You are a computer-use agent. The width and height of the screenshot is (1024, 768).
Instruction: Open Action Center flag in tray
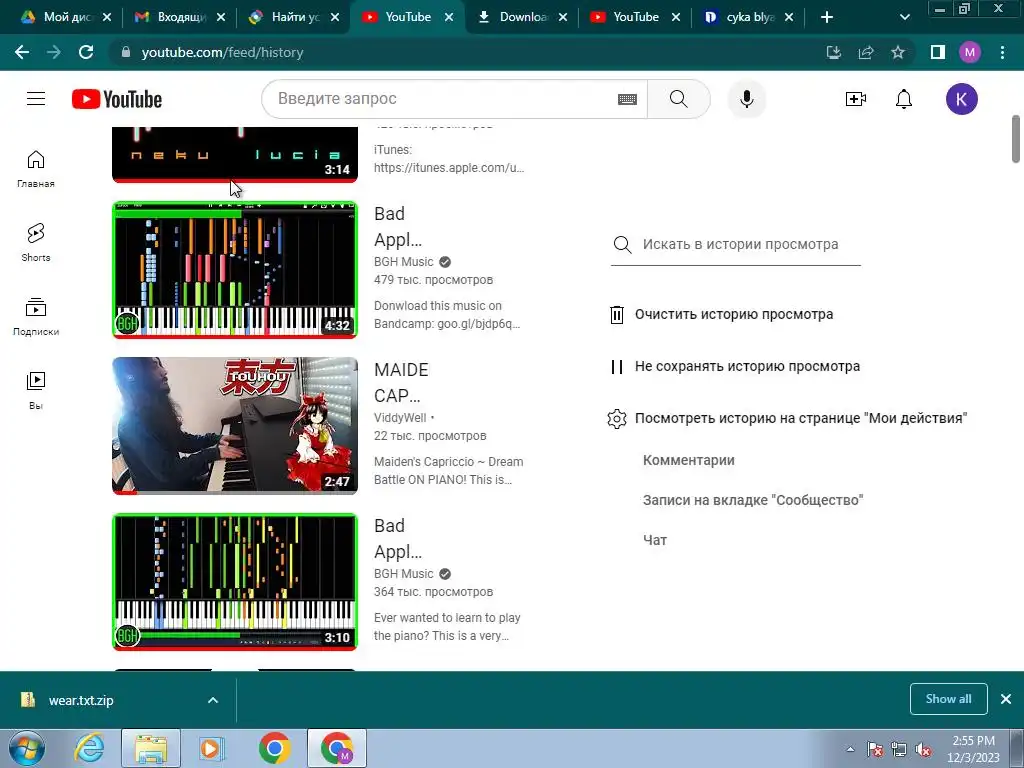[875, 750]
